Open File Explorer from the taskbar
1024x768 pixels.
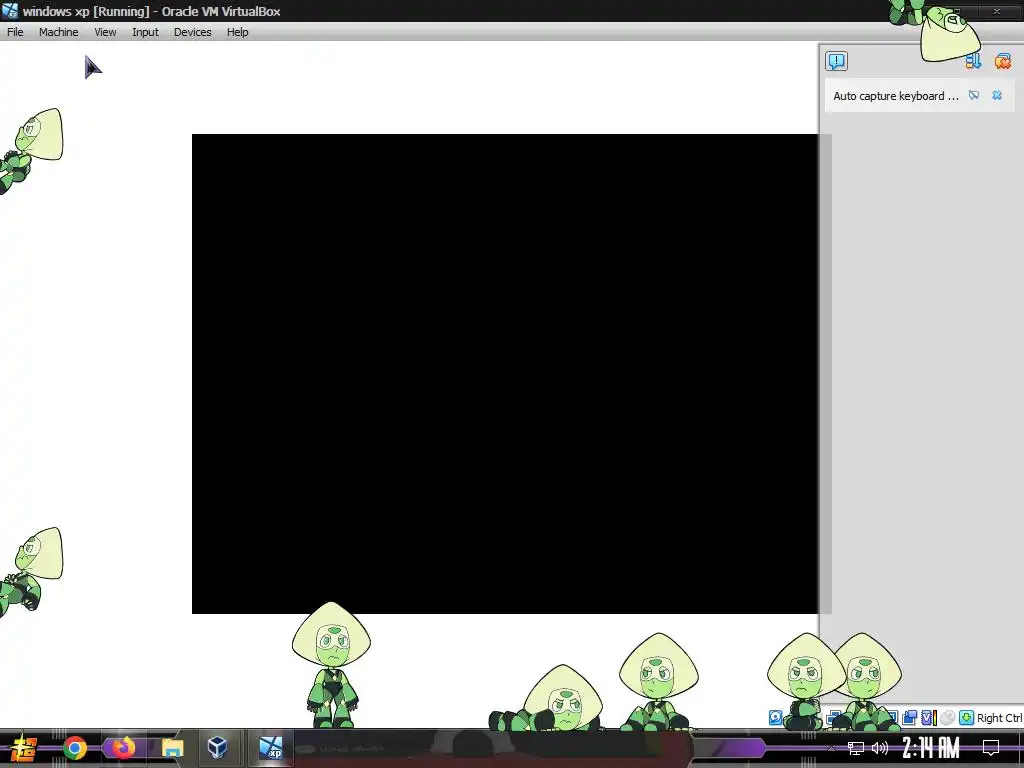pos(172,748)
